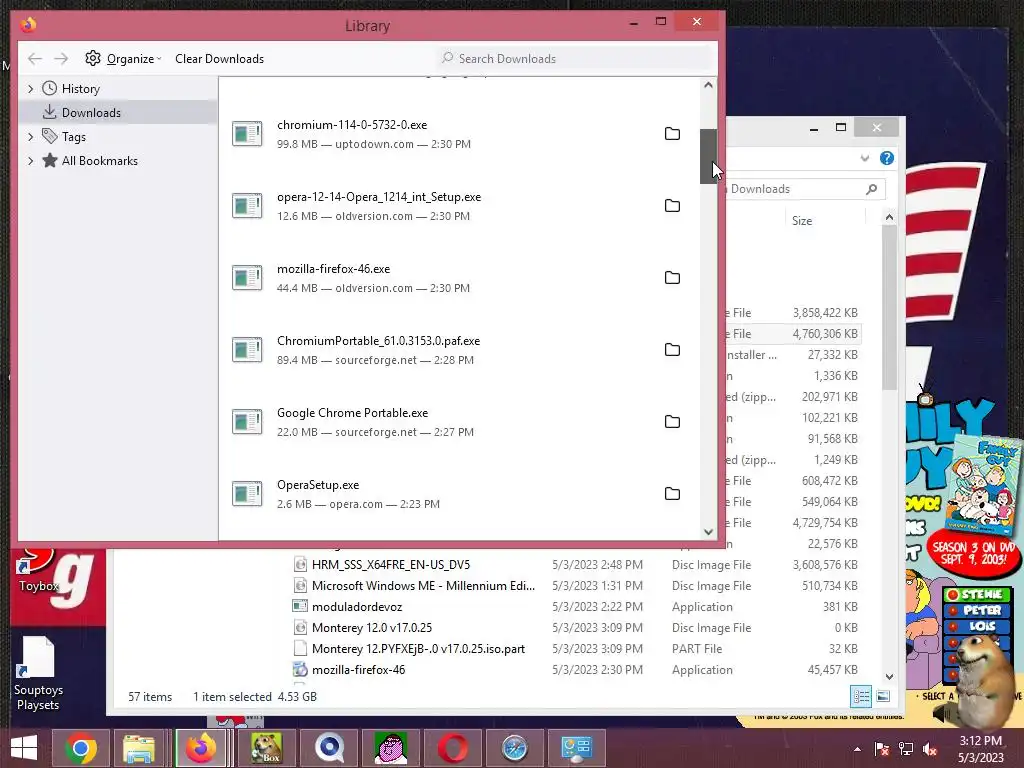The image size is (1024, 768).
Task: Open Windows Start button
Action: [24, 748]
